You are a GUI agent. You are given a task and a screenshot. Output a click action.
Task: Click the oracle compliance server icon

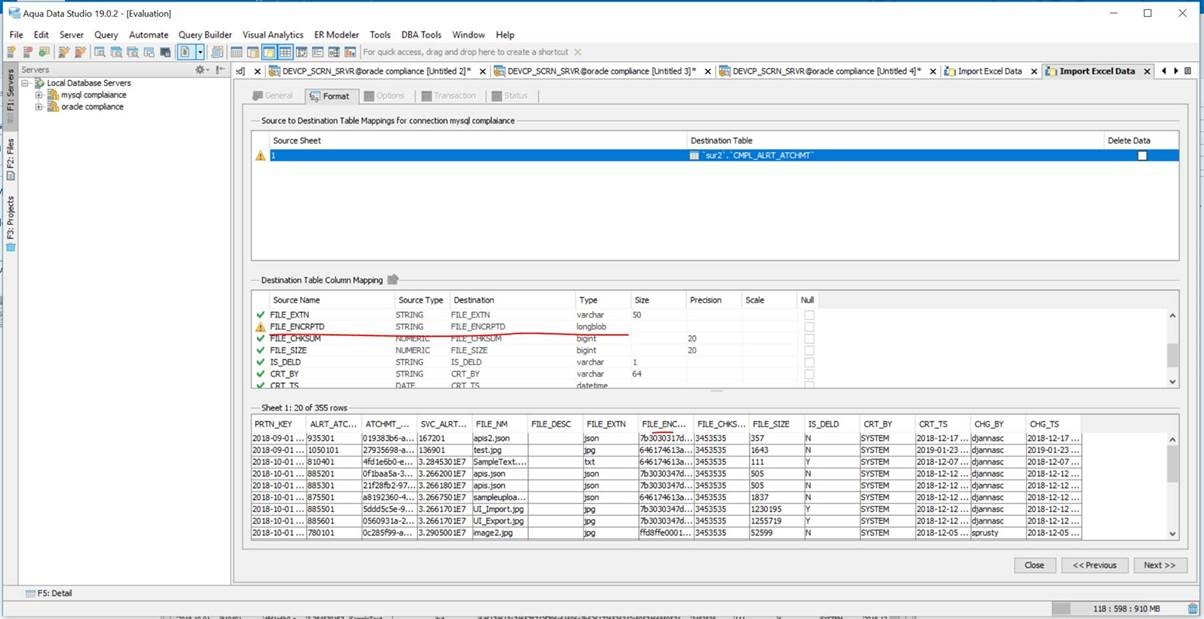click(53, 107)
